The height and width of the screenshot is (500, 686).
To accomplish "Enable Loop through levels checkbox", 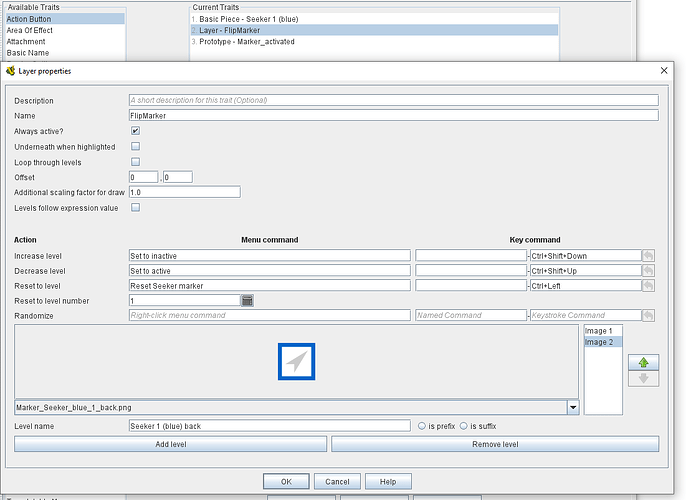I will click(x=135, y=162).
